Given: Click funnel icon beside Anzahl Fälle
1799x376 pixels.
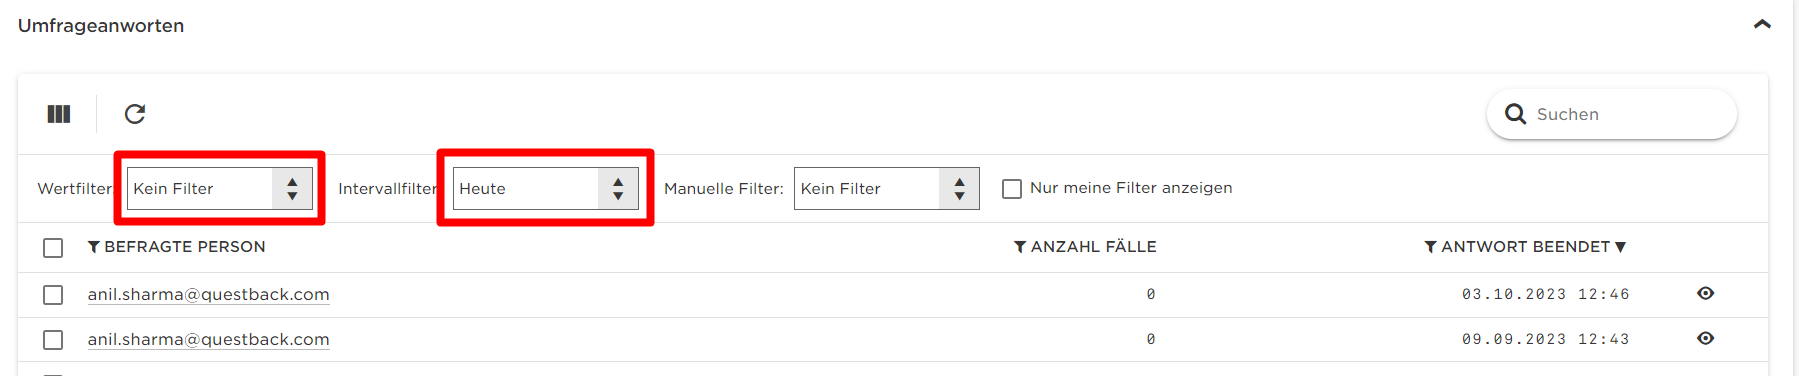Looking at the screenshot, I should coord(1020,247).
